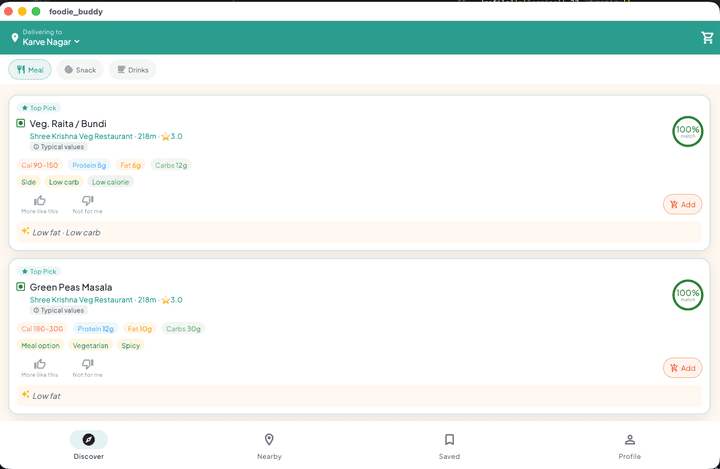
Task: Select the Drinks filter chip
Action: (132, 70)
